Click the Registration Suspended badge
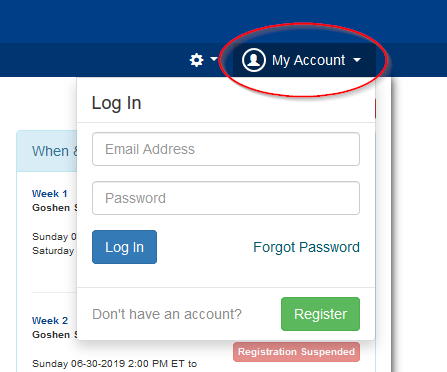 coord(296,352)
